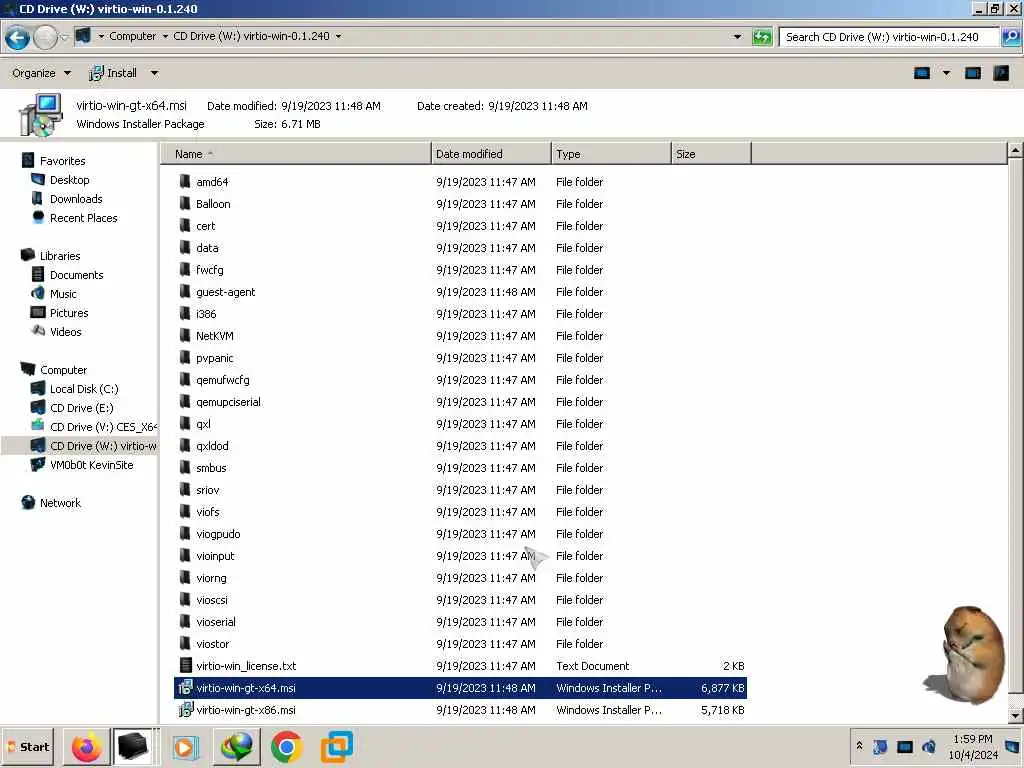Image resolution: width=1024 pixels, height=768 pixels.
Task: Open the recent pages dropdown near Forward
Action: pos(64,37)
